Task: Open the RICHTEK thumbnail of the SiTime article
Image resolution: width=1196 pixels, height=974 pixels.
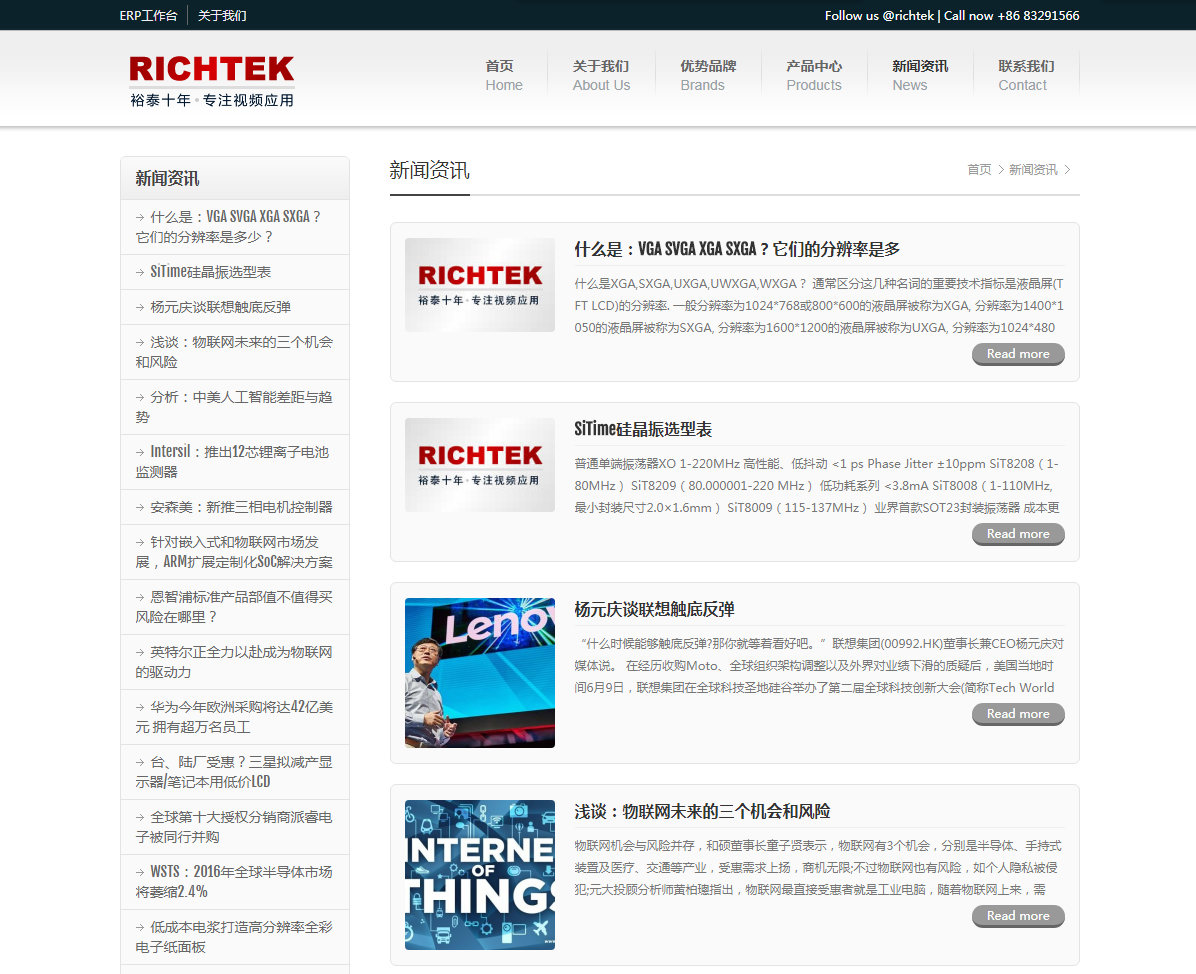Action: coord(480,464)
